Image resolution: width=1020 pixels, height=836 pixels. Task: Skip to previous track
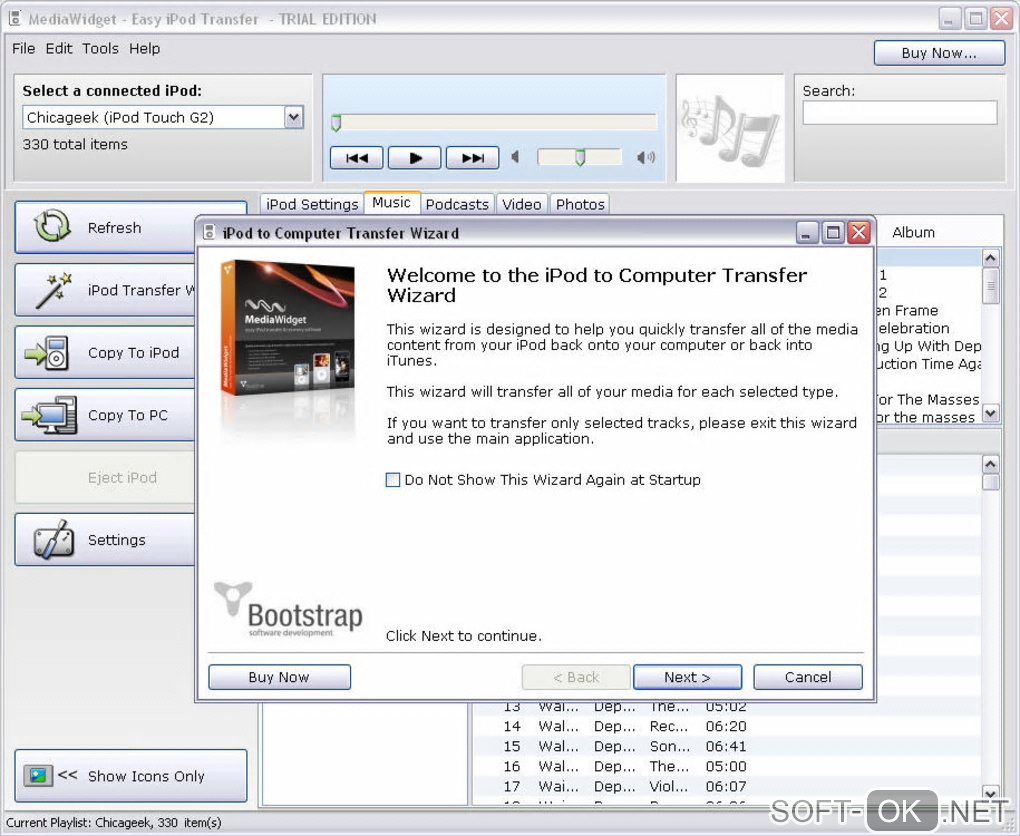pos(356,157)
